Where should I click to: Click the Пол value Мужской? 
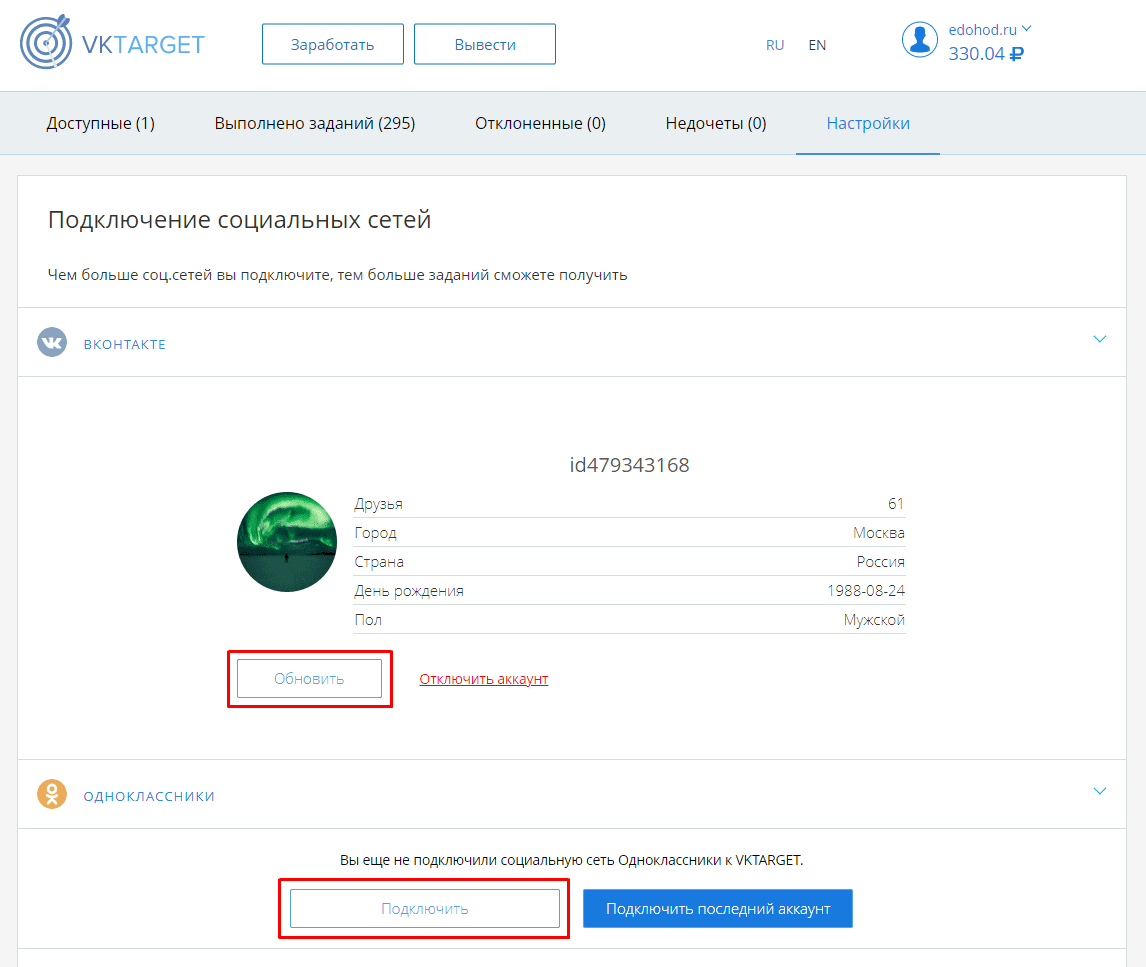874,620
